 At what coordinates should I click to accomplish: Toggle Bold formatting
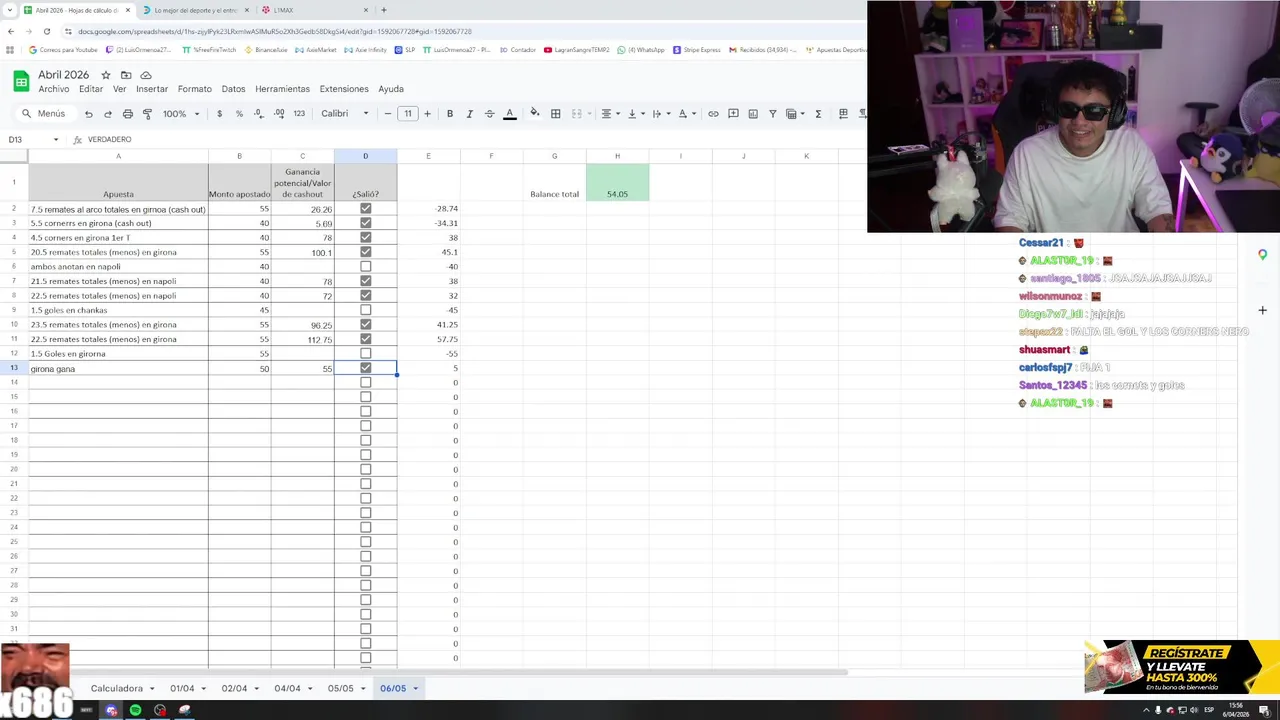(450, 114)
